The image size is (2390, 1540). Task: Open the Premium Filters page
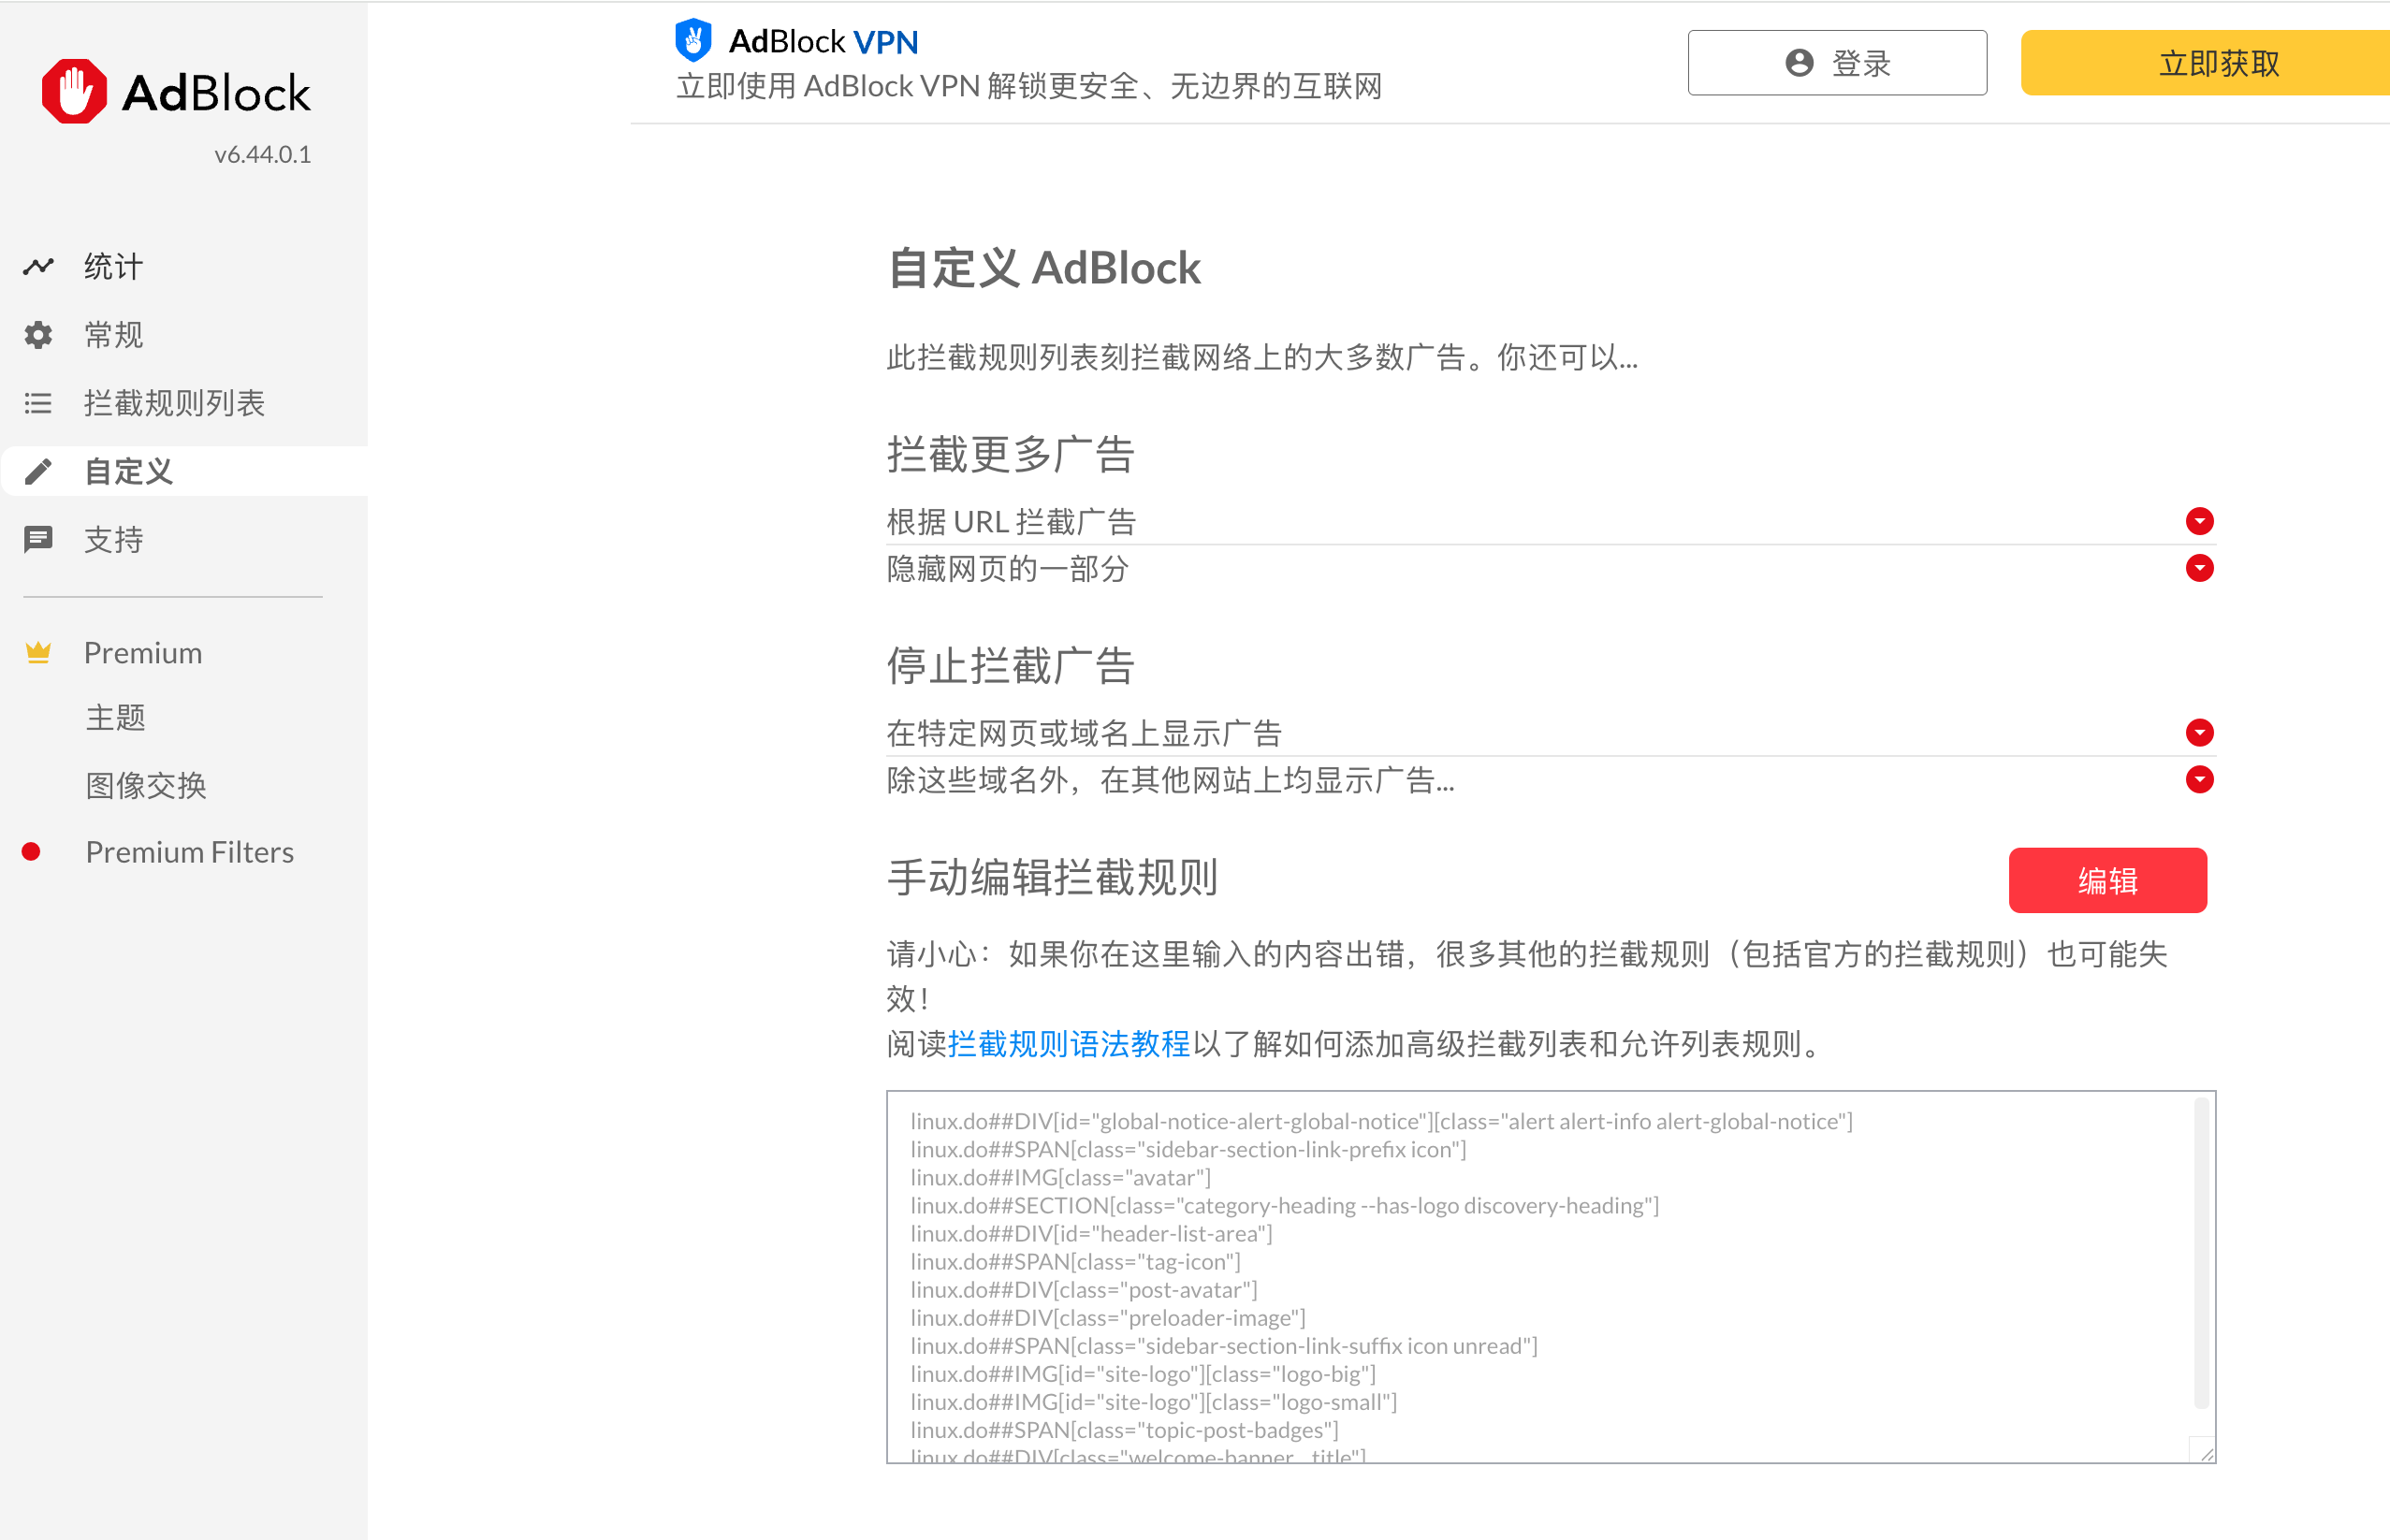[x=190, y=851]
